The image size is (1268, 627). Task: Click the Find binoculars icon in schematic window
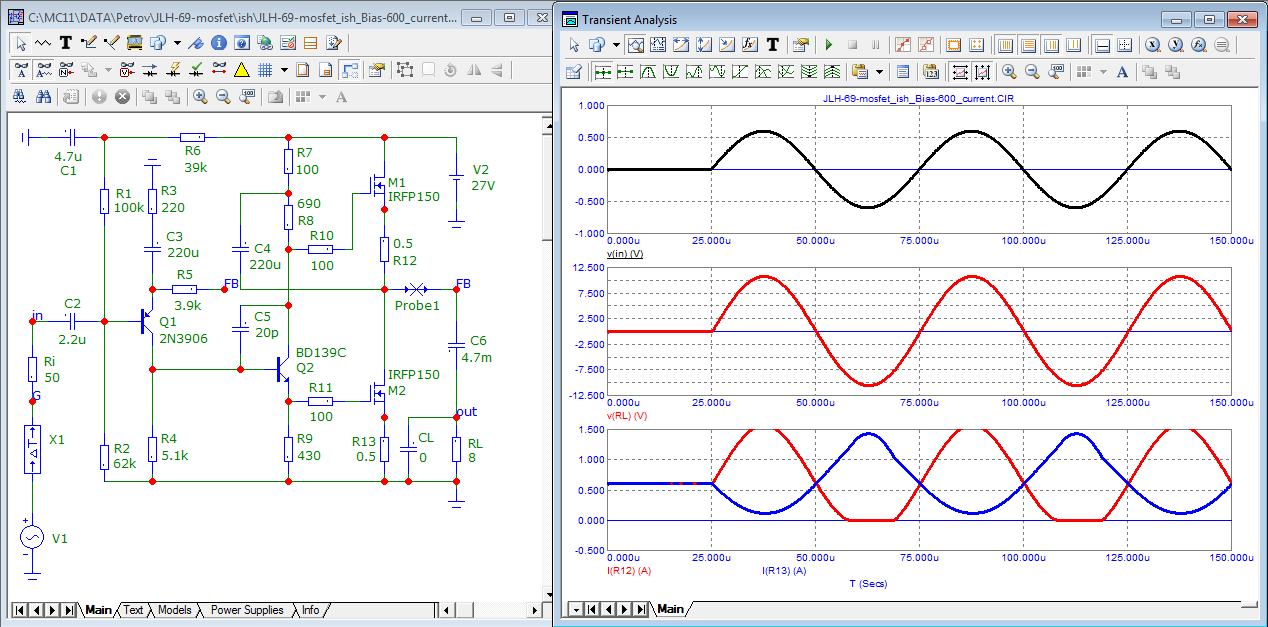[44, 97]
